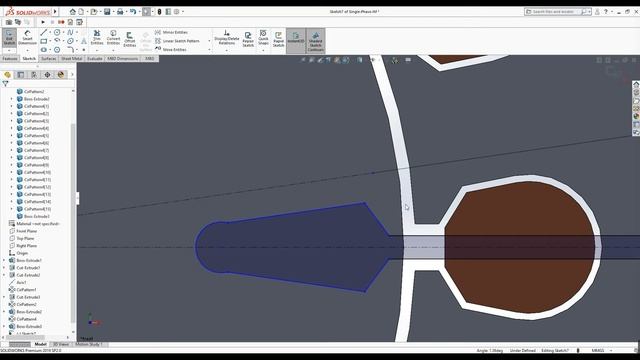Click Linear Sketch Pattern
Image resolution: width=640 pixels, height=360 pixels.
(x=177, y=41)
